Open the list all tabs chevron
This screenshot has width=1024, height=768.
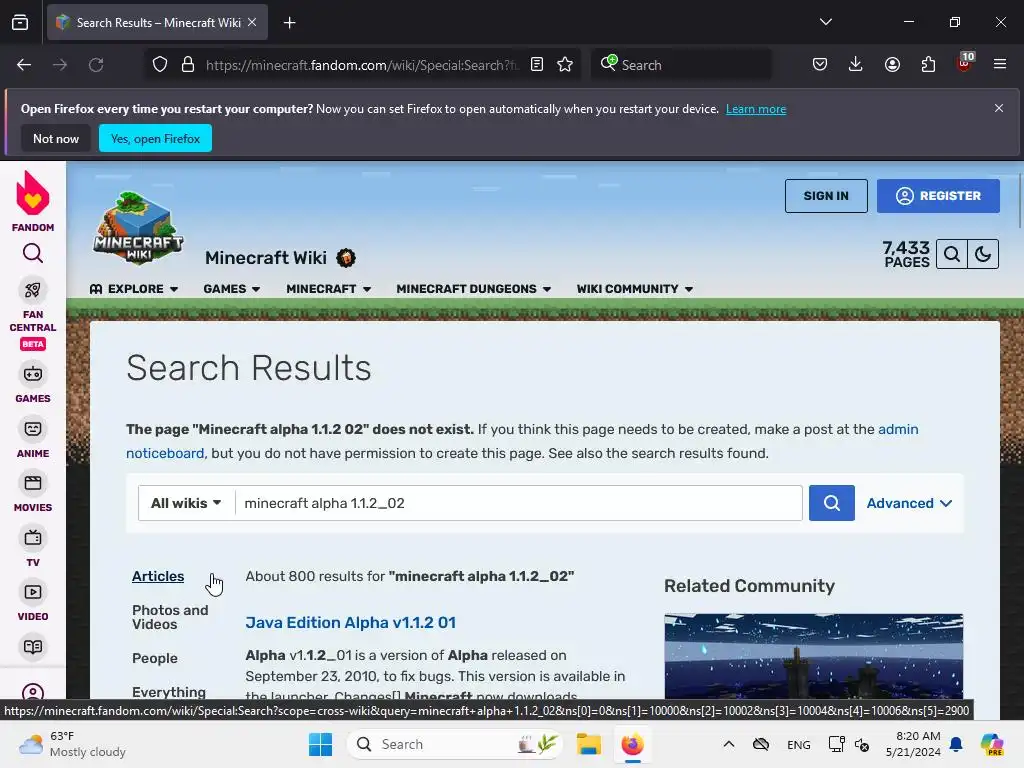point(826,22)
